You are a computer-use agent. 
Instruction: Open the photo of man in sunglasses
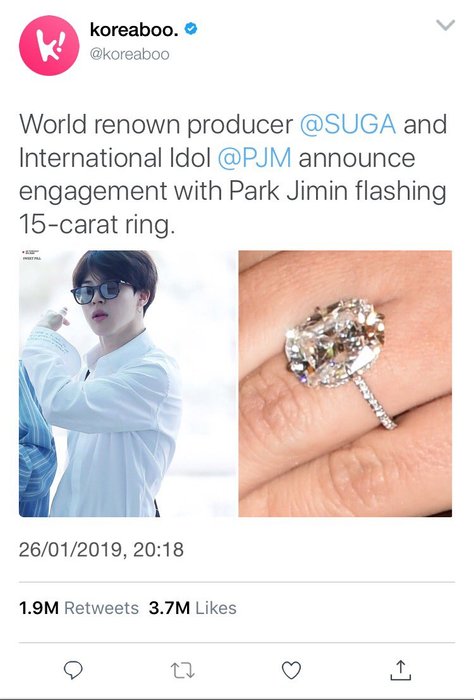(127, 383)
